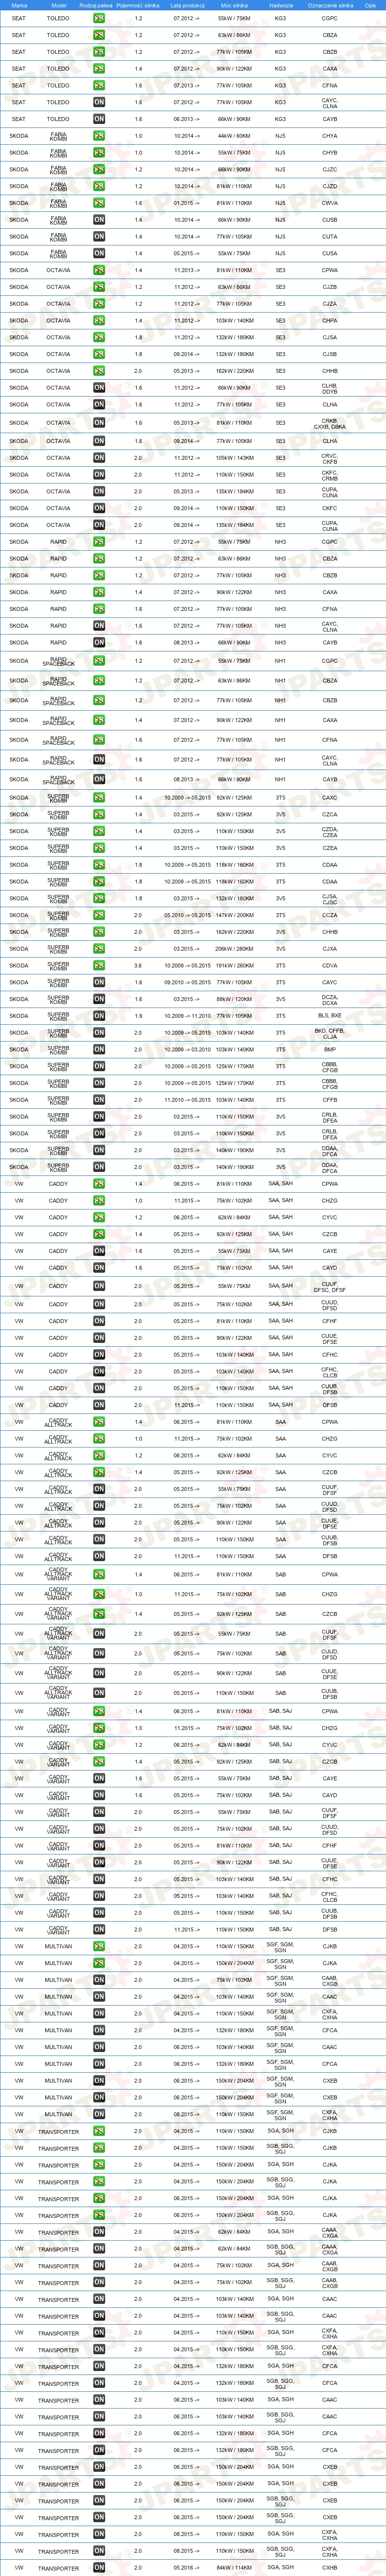
Task: Click diesel ON icon in Rapid Spaceback CAYB row
Action: click(99, 780)
